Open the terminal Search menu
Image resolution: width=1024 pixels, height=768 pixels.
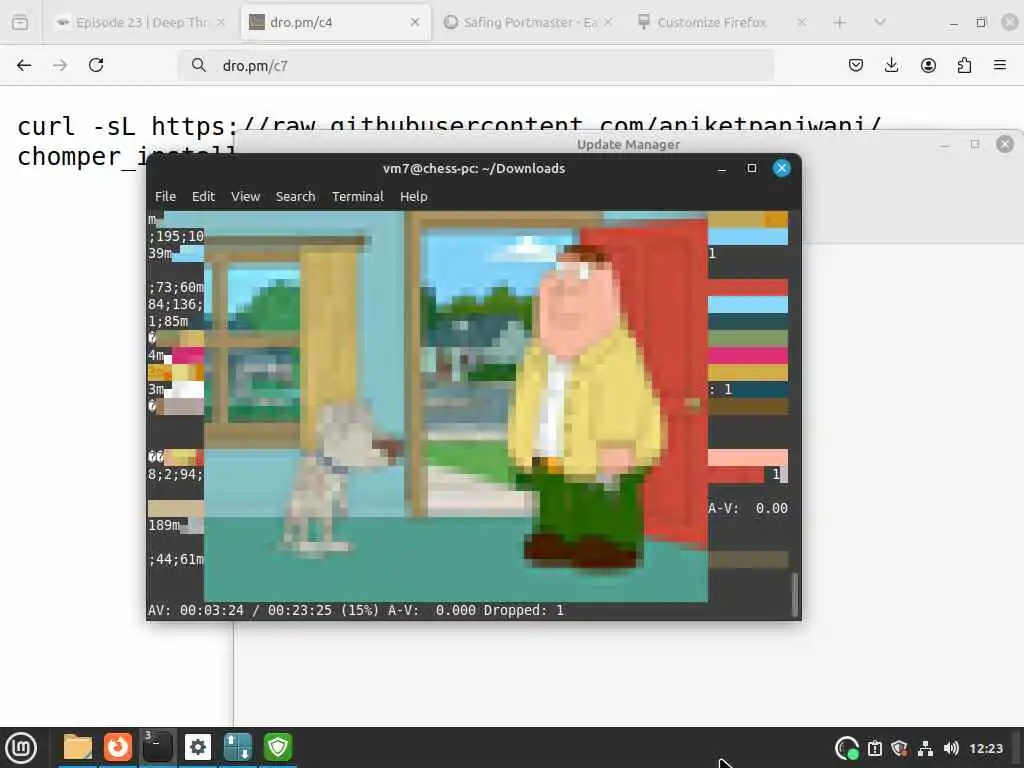pyautogui.click(x=295, y=197)
